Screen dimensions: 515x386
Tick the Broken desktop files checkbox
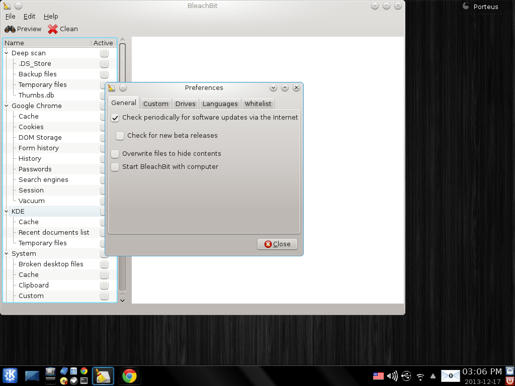[104, 264]
